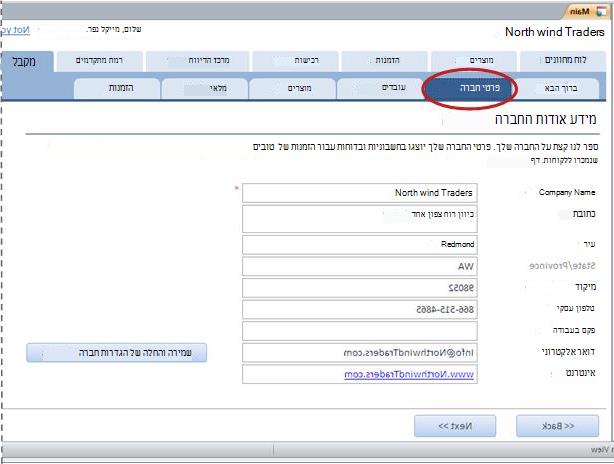Click the אינטרנט label

tap(580, 373)
